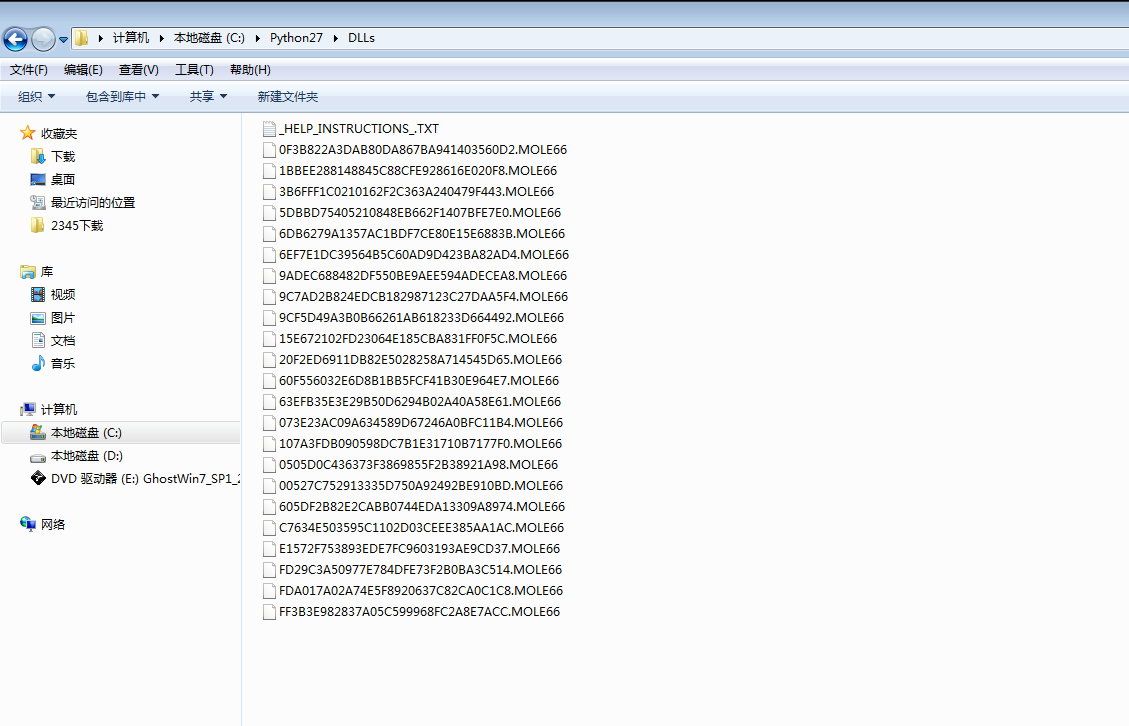Select file FF3B3E982837A05C599968FC2A8E7ACC.MOLE66
Screen dimensions: 1129x726
[419, 612]
